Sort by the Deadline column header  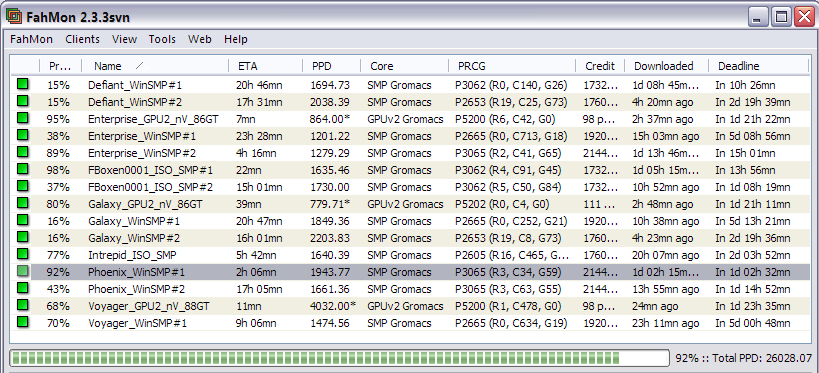pyautogui.click(x=758, y=66)
